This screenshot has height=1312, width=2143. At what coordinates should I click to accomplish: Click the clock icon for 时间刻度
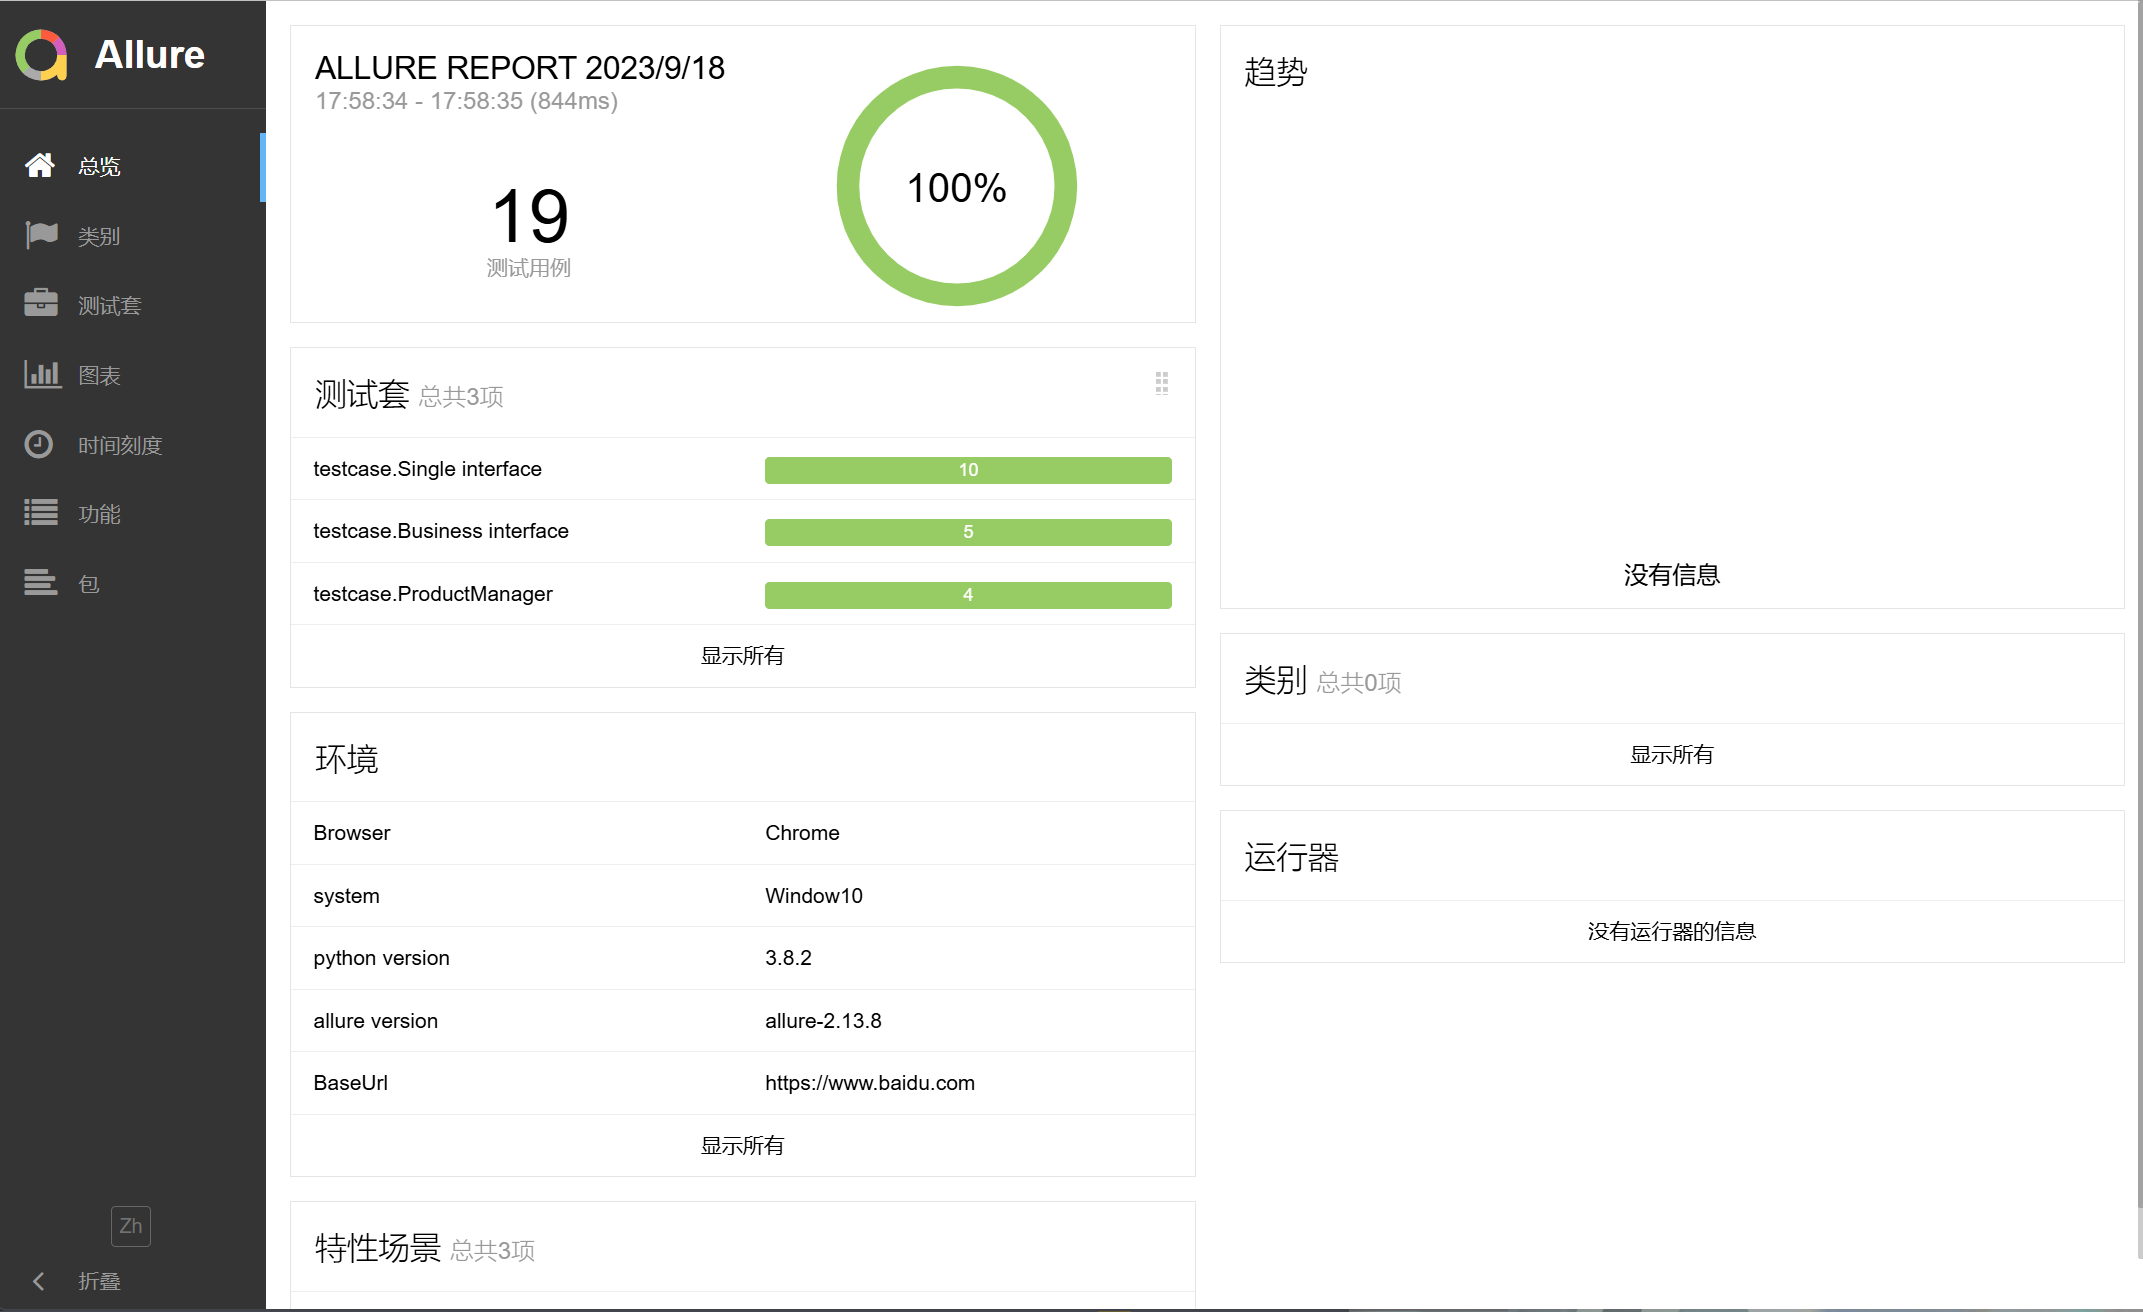39,444
